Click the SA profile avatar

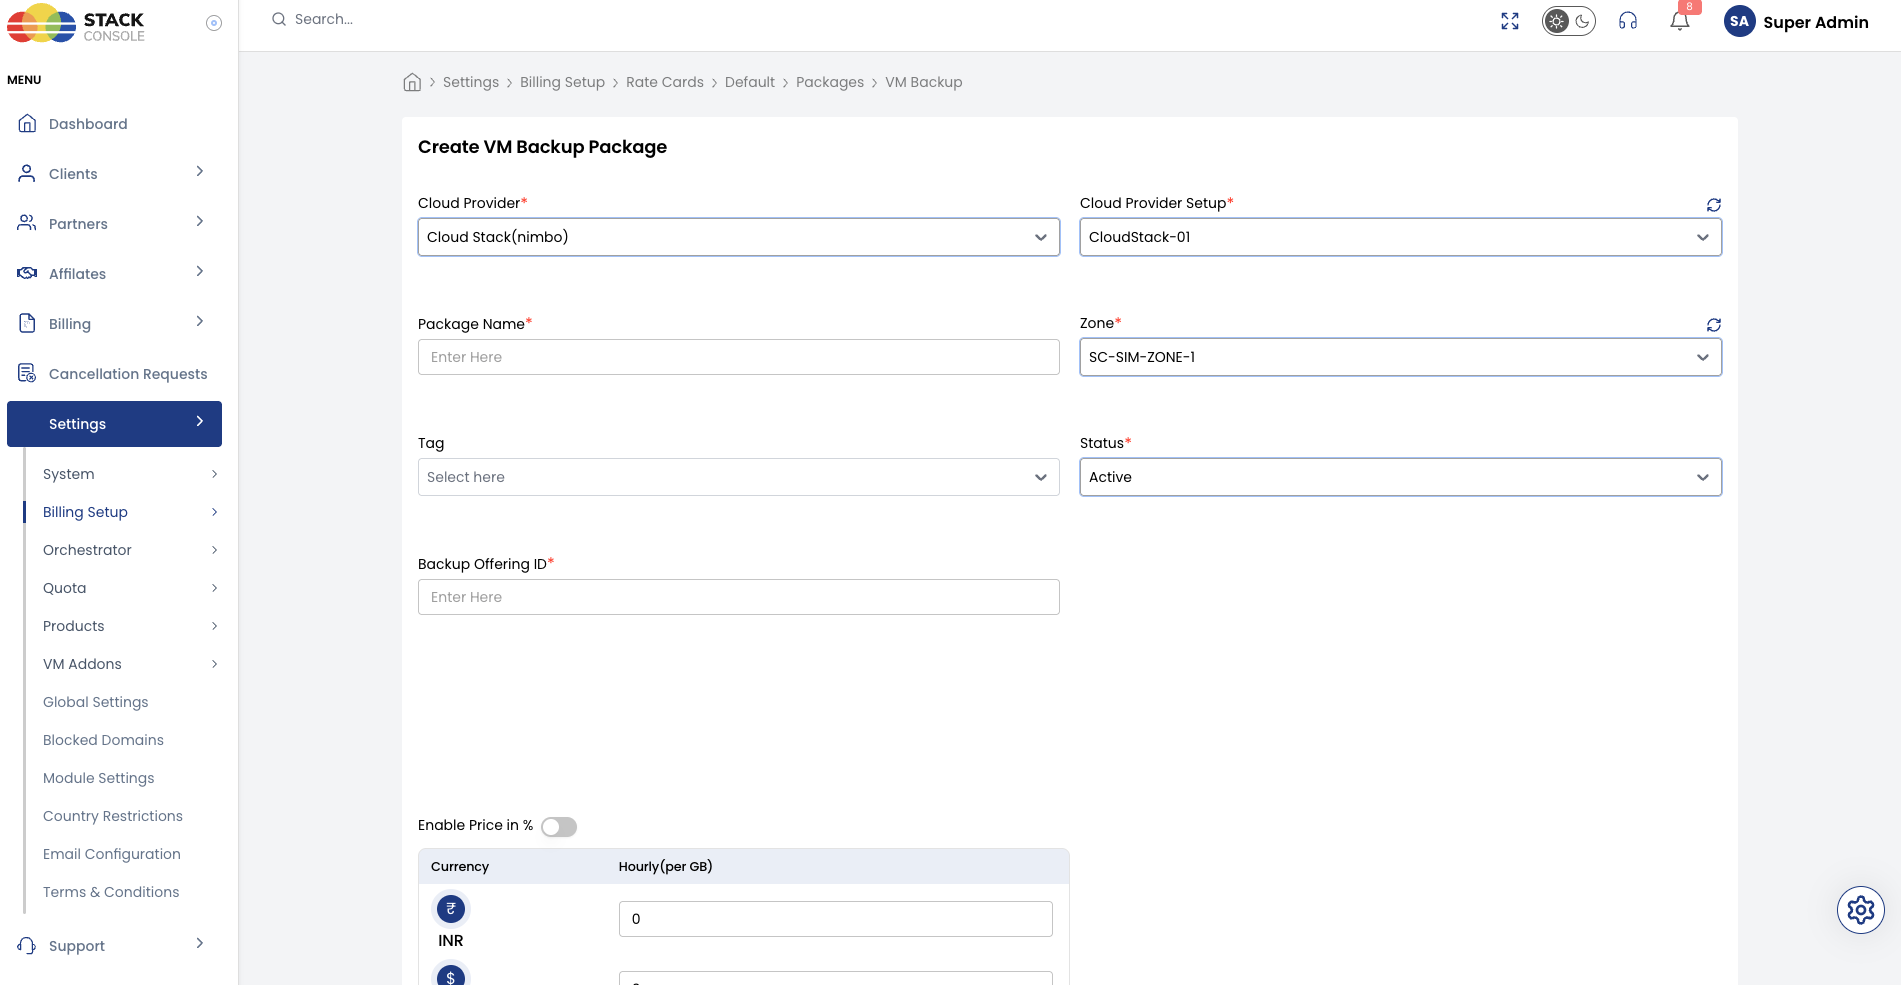1740,21
